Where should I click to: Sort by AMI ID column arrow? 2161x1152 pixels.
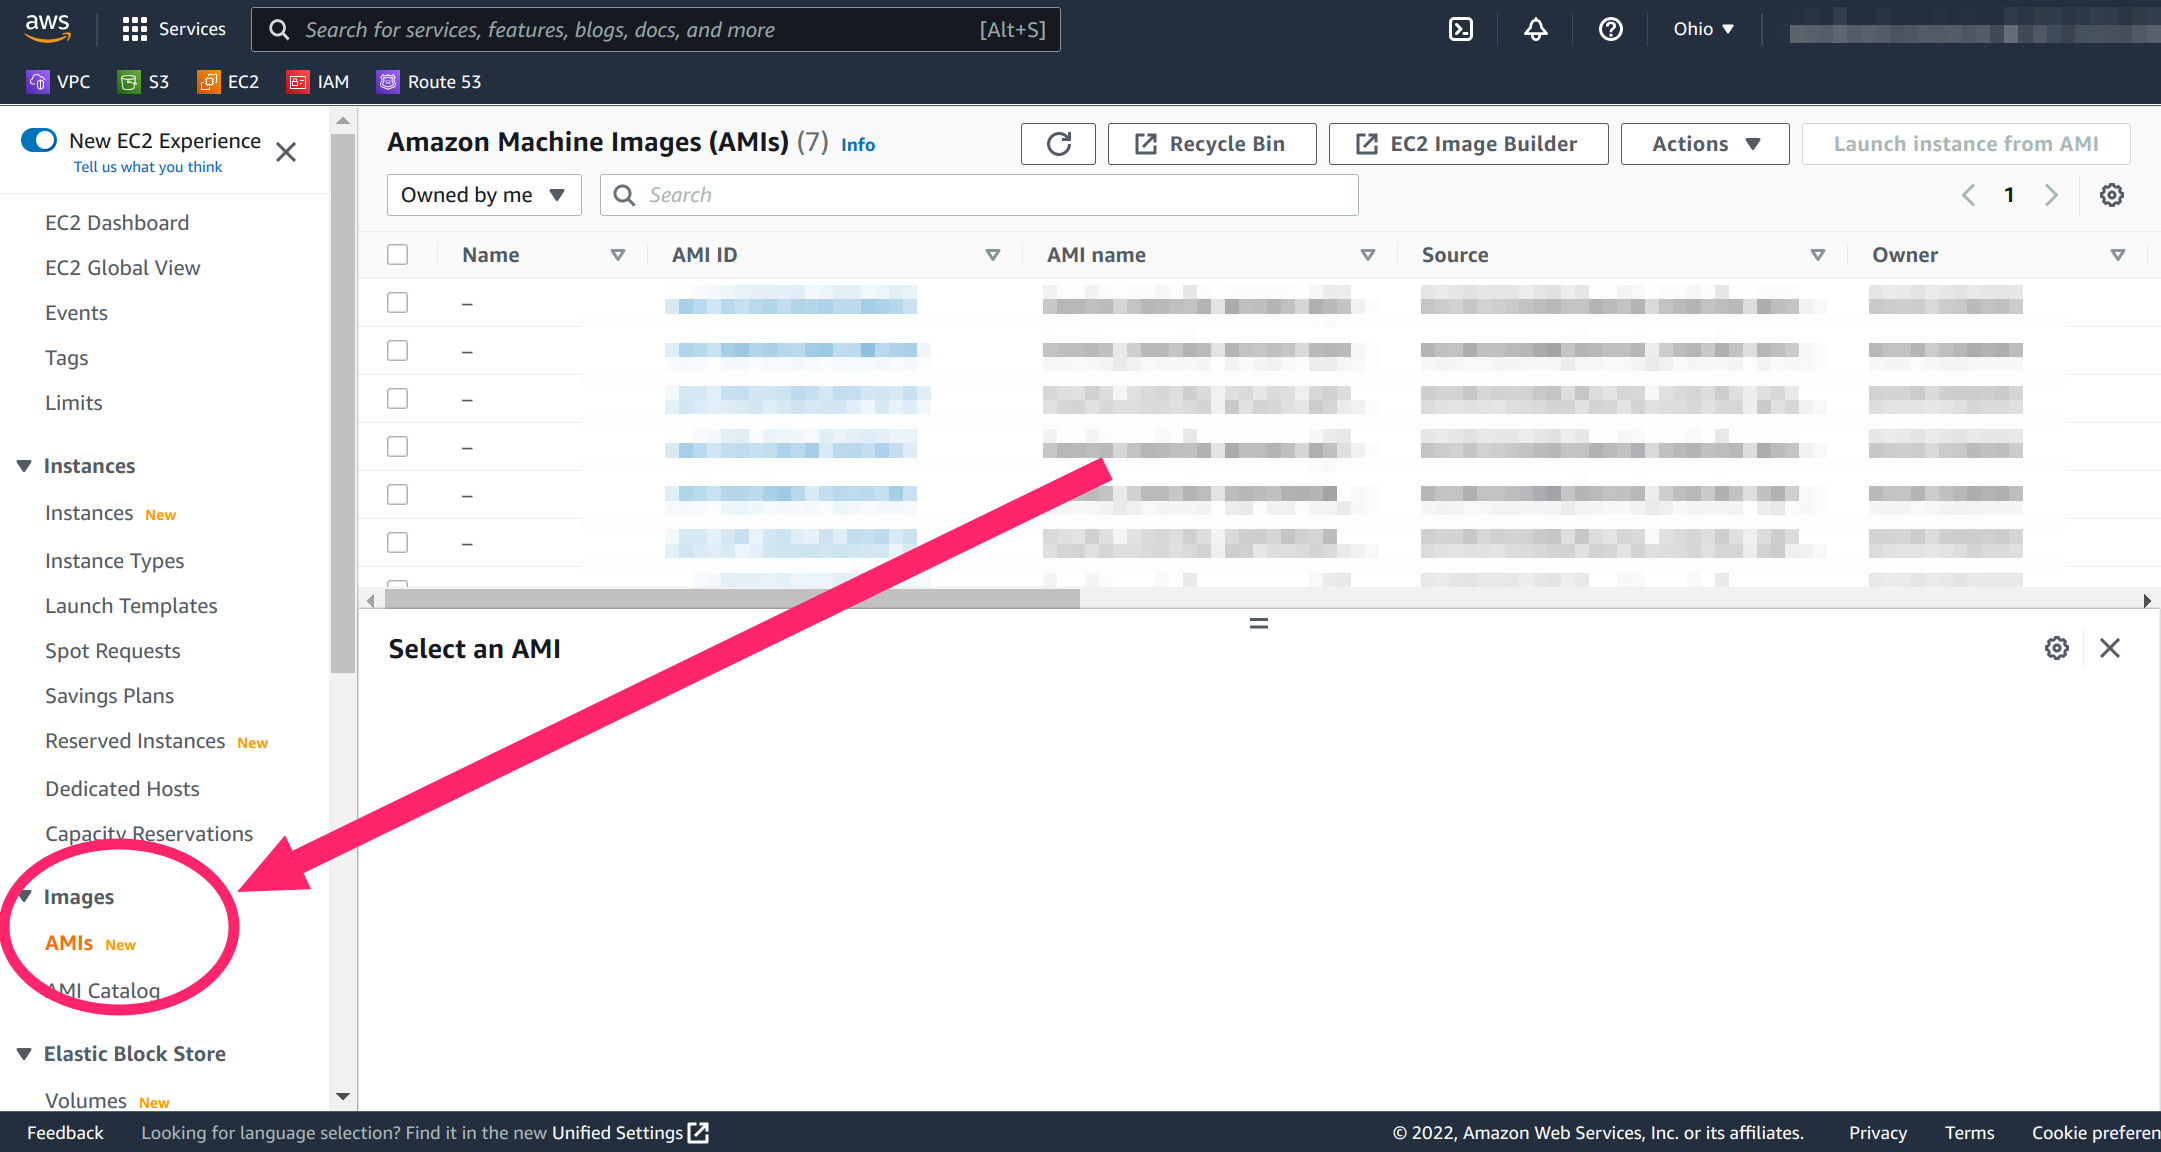[993, 255]
